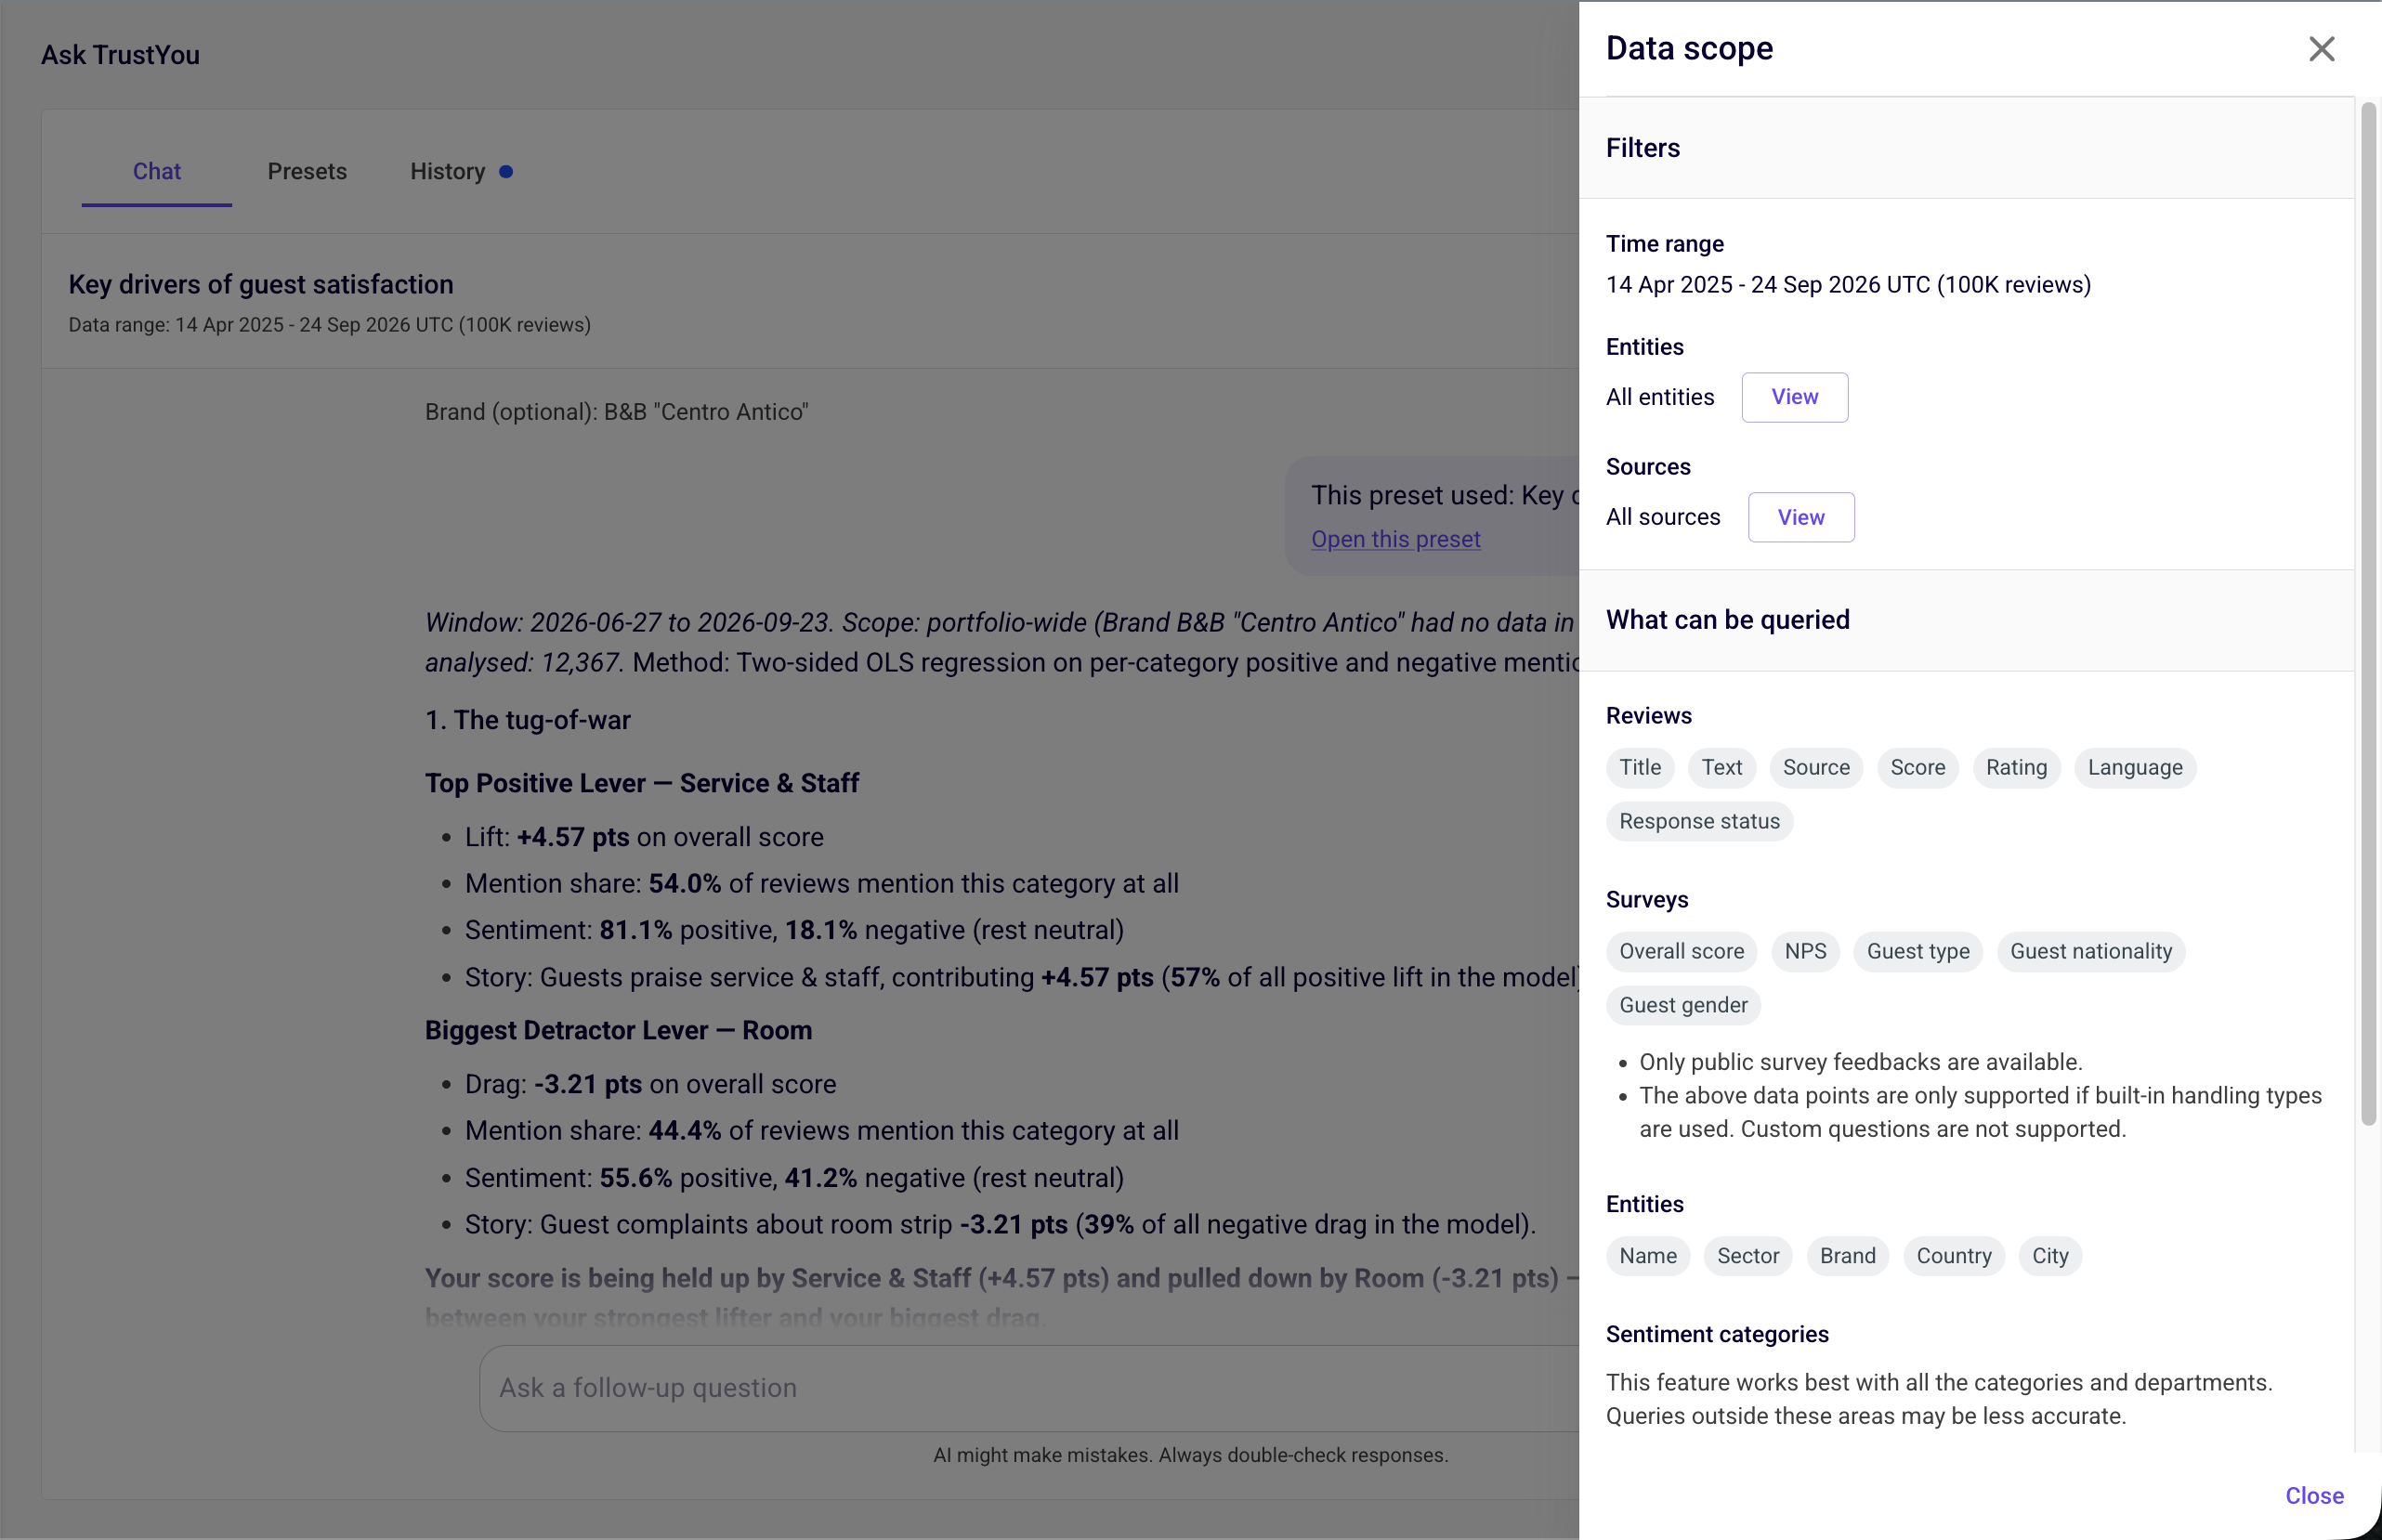Select the Country chip under Entities
The height and width of the screenshot is (1540, 2382).
coord(1953,1257)
